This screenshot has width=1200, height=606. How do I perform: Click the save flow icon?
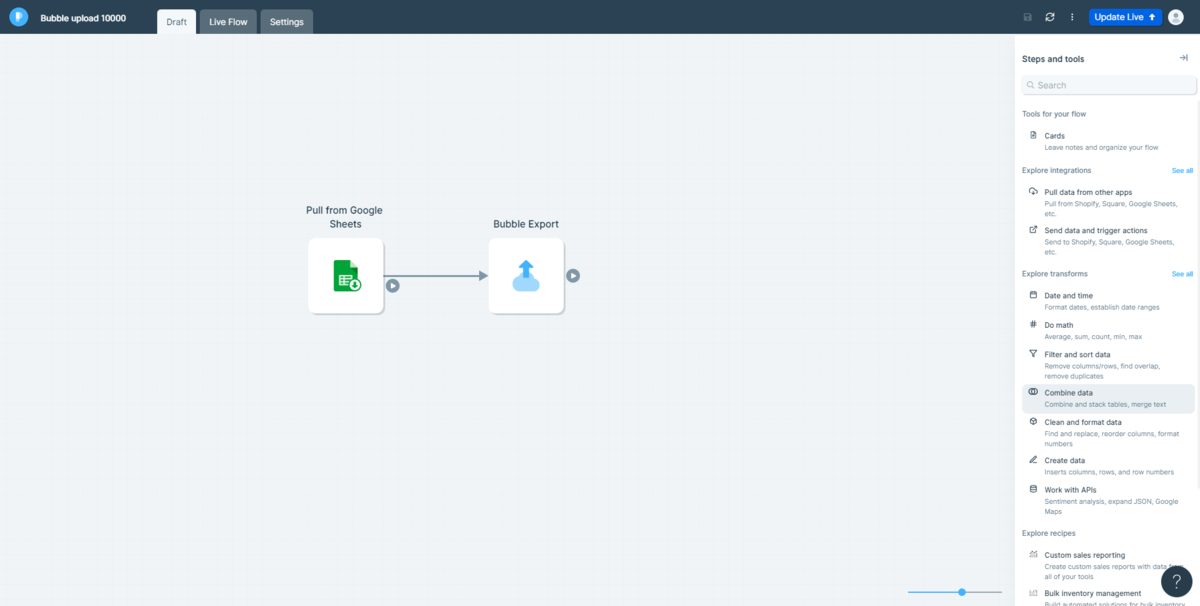coord(1027,17)
